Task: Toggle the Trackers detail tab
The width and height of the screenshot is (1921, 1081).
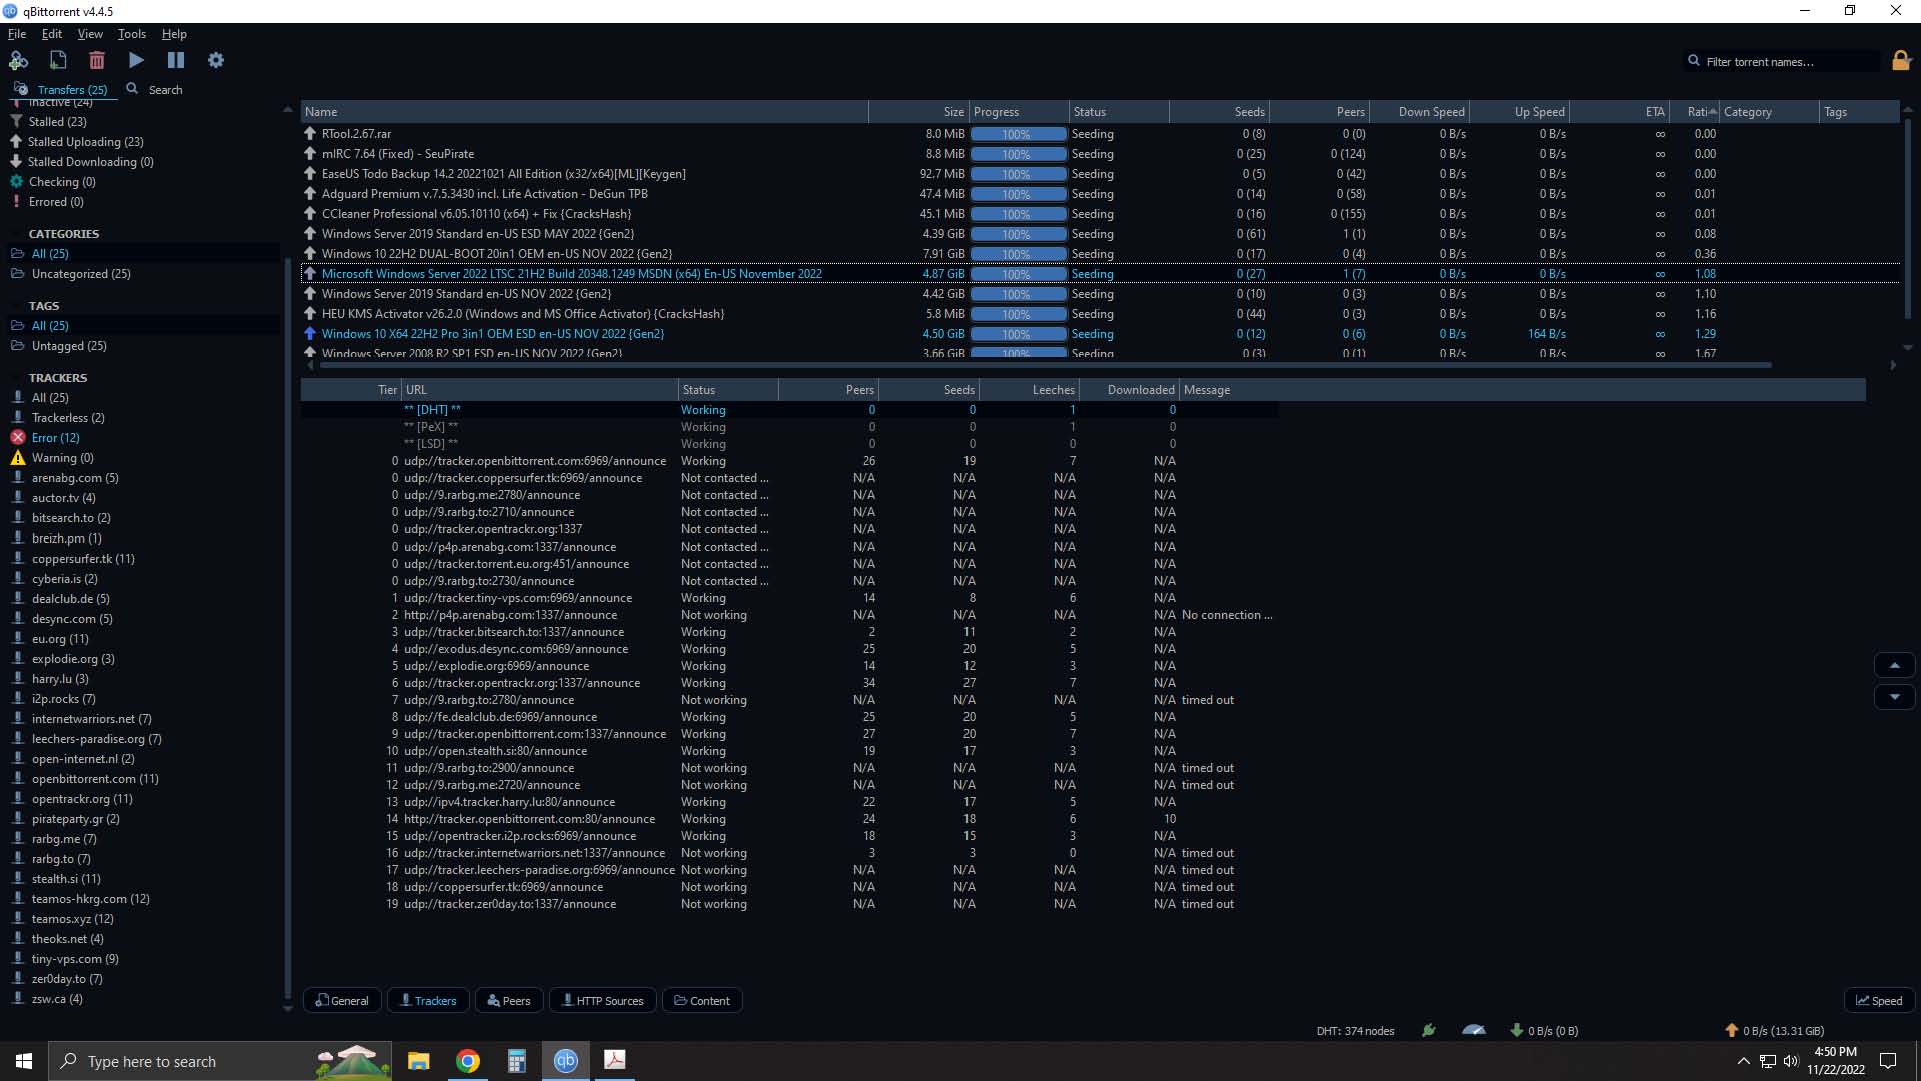Action: pos(427,1001)
